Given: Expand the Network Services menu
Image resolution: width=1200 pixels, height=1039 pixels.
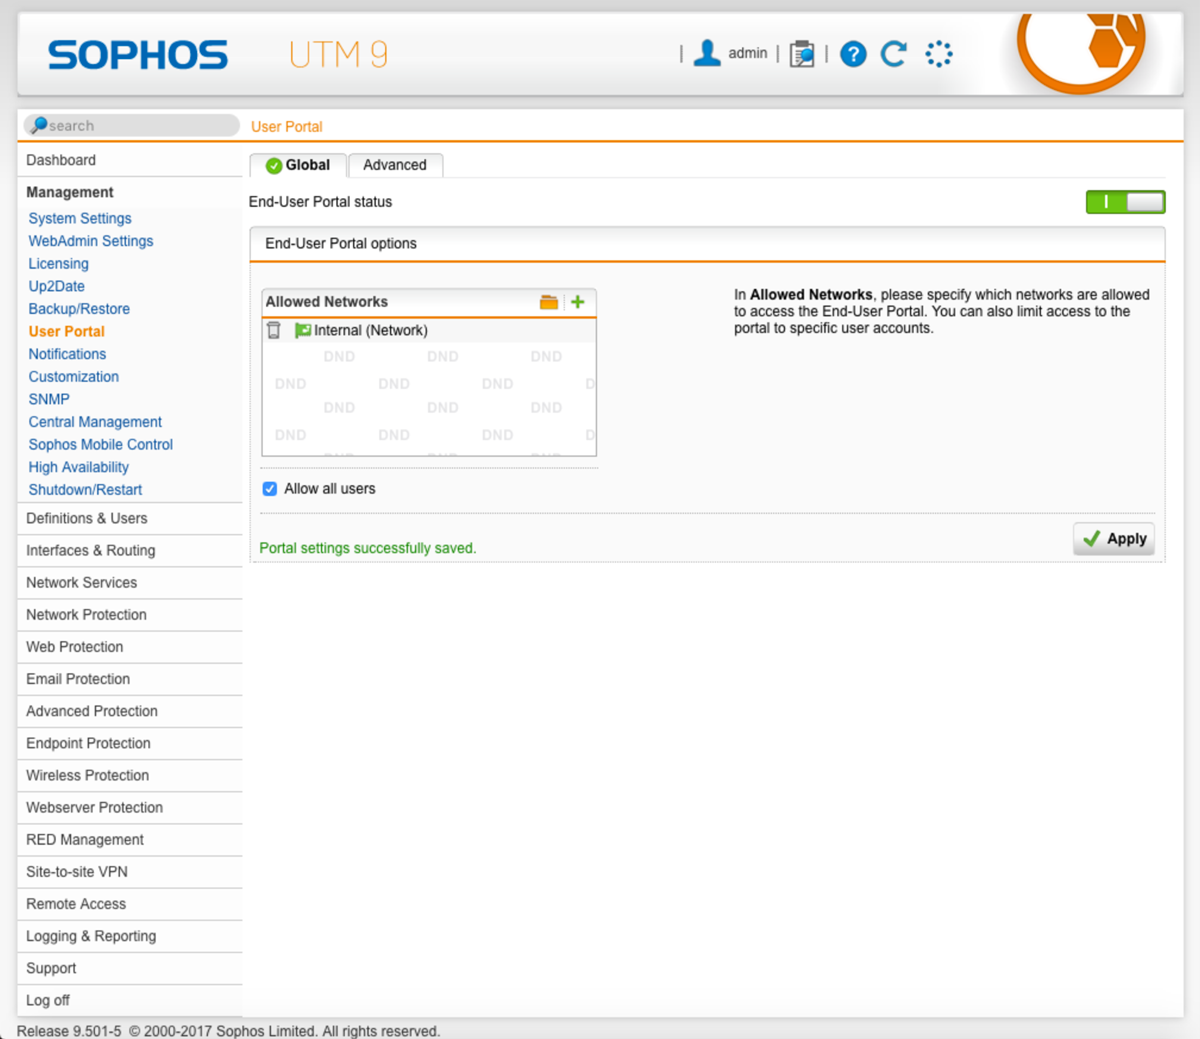Looking at the screenshot, I should (130, 582).
